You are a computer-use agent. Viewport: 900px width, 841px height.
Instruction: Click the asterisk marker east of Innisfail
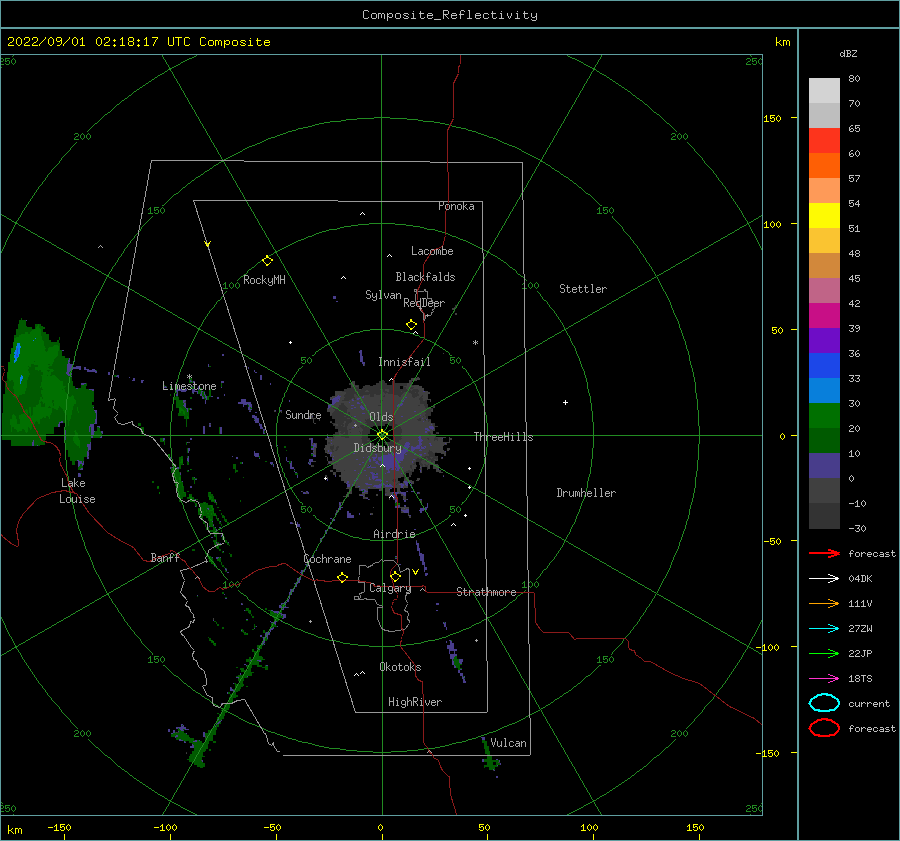475,343
